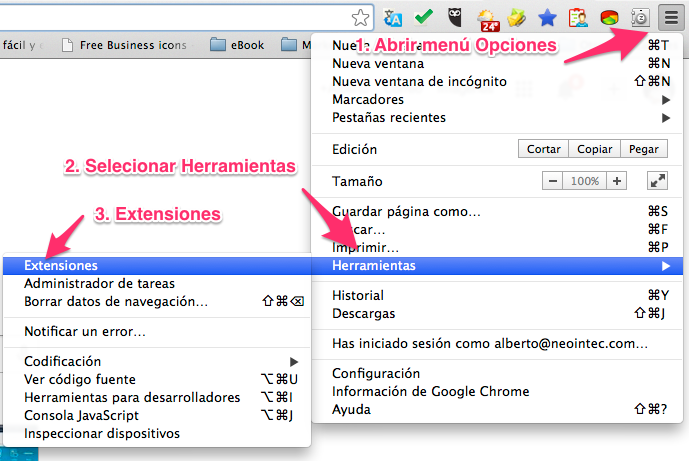Image resolution: width=689 pixels, height=461 pixels.
Task: Select Nueva ventana de incógnito
Action: (x=497, y=82)
